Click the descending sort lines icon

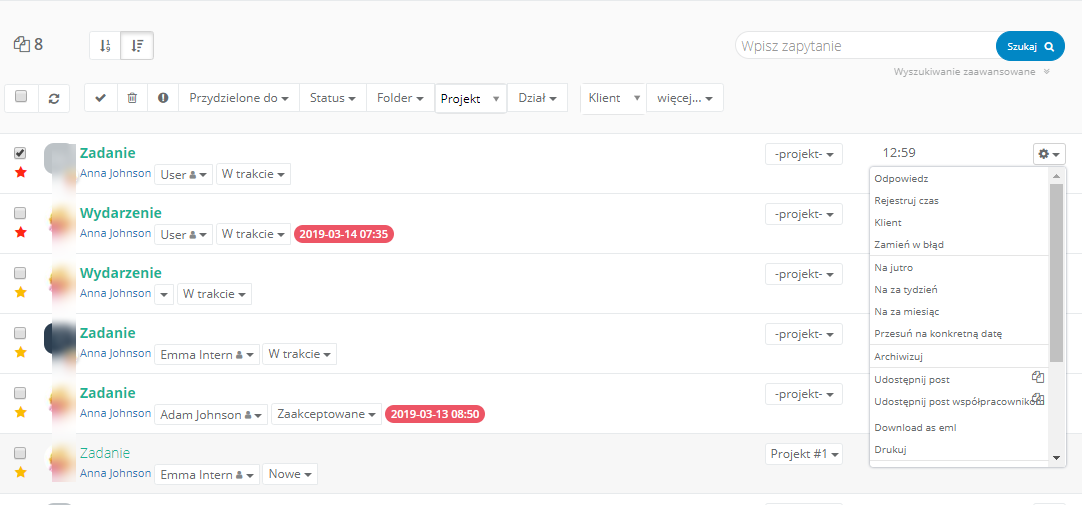(137, 46)
